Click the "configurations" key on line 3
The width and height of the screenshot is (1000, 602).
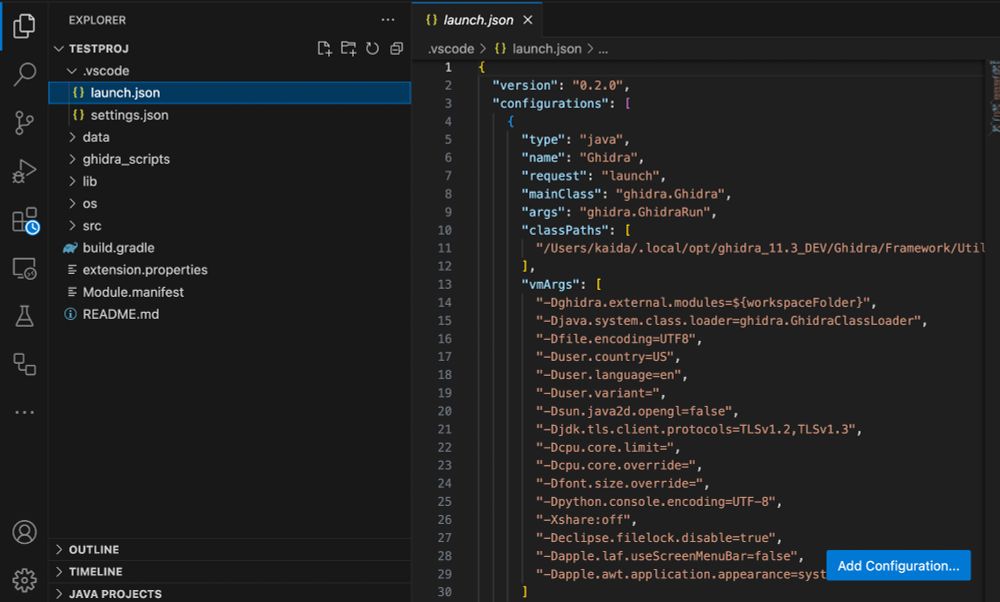point(550,103)
